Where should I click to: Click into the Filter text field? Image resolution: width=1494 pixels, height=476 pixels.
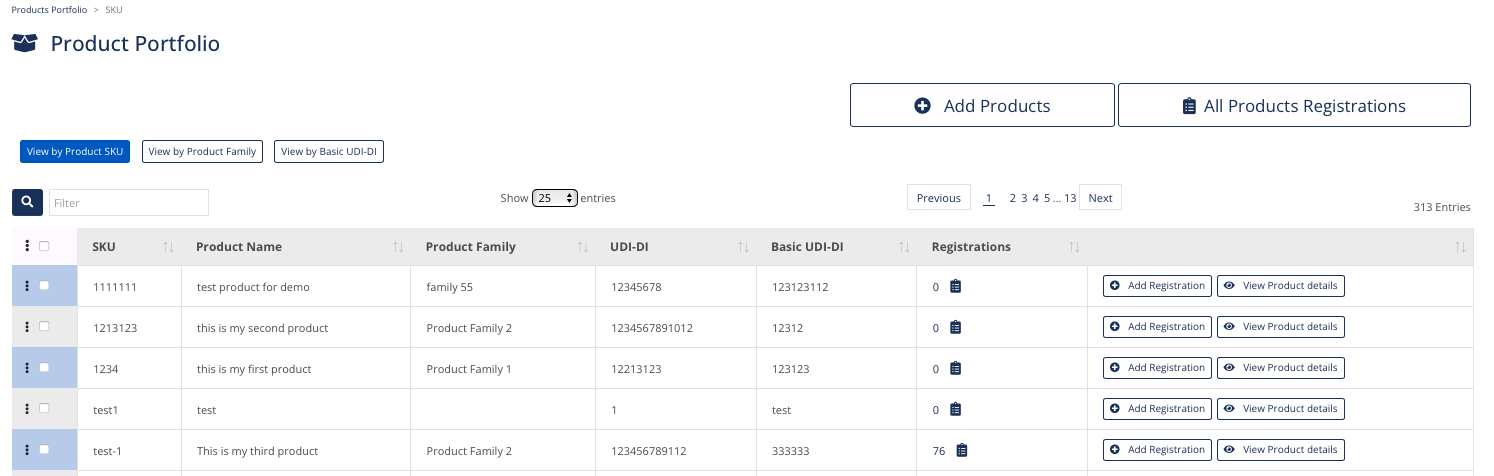coord(129,202)
